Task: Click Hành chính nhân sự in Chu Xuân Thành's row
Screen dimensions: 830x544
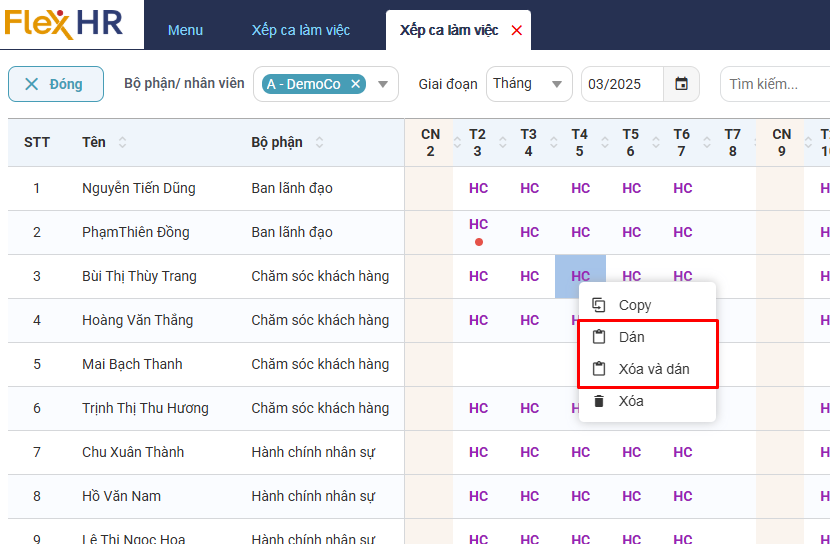Action: coord(313,452)
